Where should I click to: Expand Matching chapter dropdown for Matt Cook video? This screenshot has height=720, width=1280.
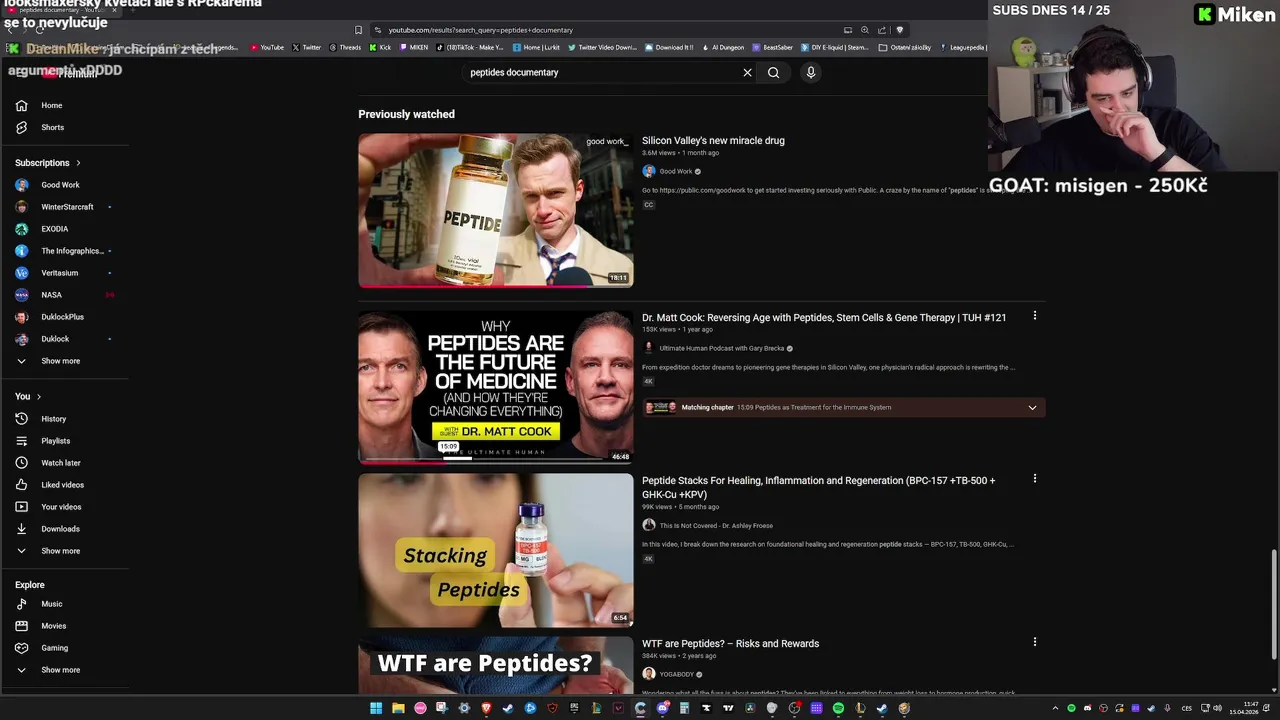pyautogui.click(x=1032, y=408)
